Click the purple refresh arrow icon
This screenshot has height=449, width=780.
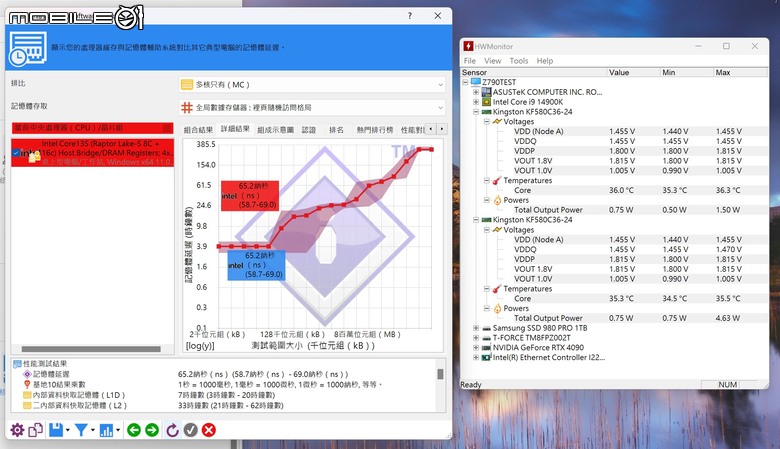172,430
